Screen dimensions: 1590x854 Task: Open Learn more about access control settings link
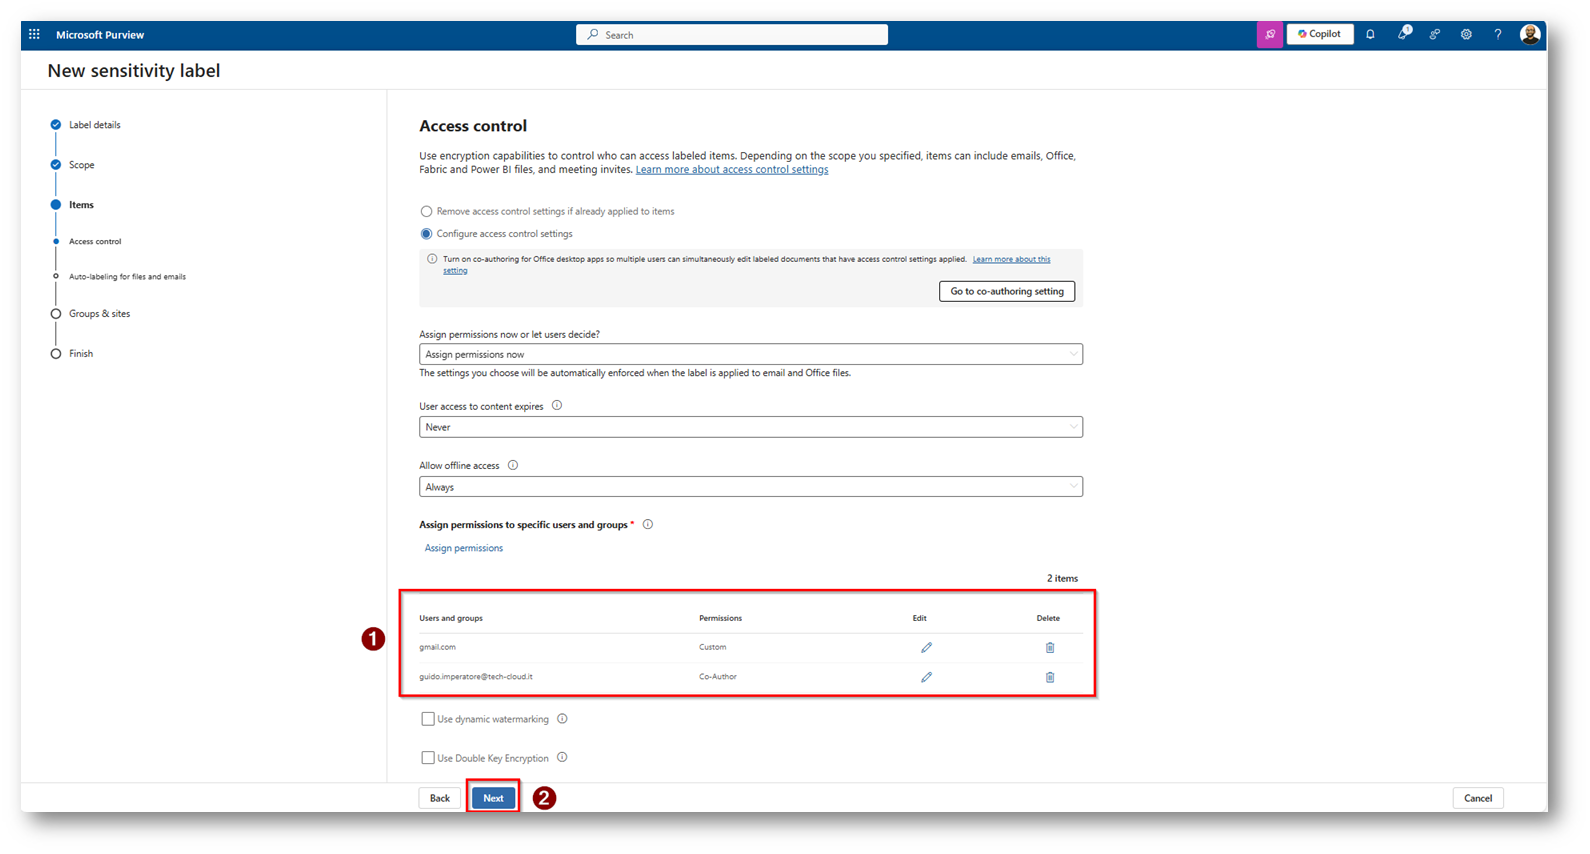tap(732, 170)
